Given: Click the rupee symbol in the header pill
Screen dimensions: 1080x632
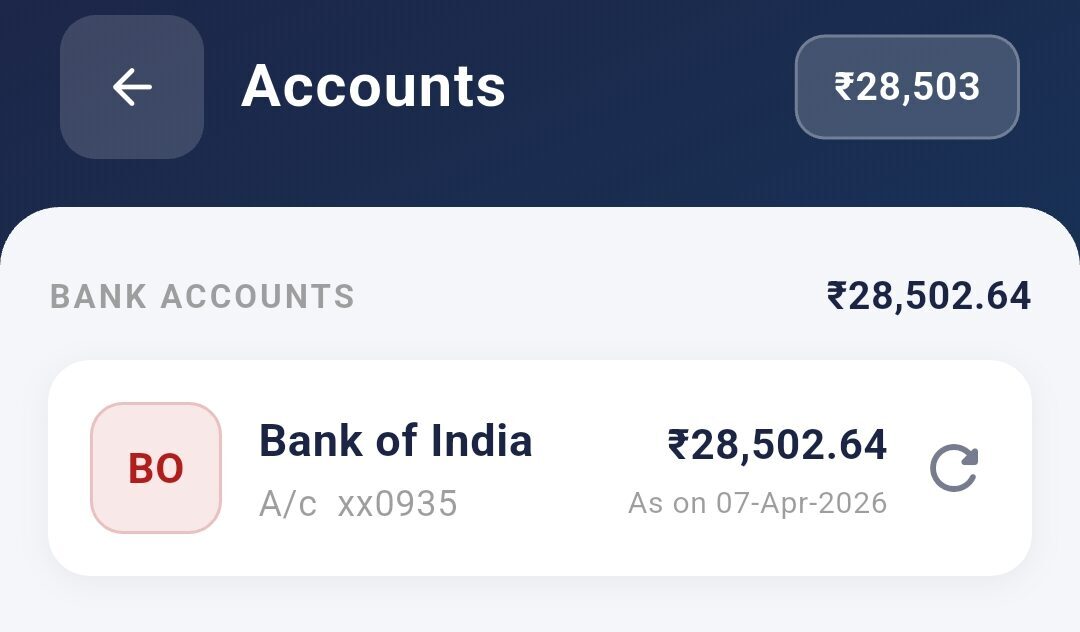Looking at the screenshot, I should pos(844,87).
